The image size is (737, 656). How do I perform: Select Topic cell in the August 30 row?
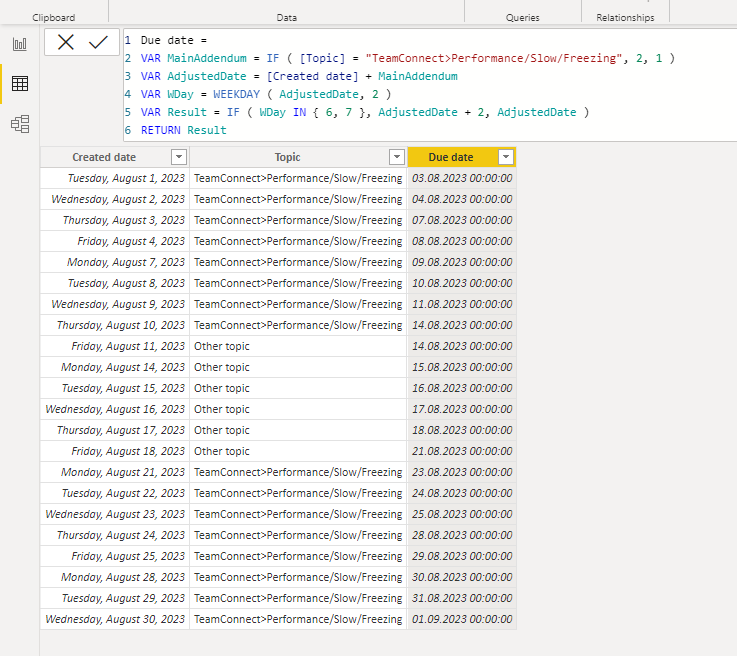click(298, 619)
